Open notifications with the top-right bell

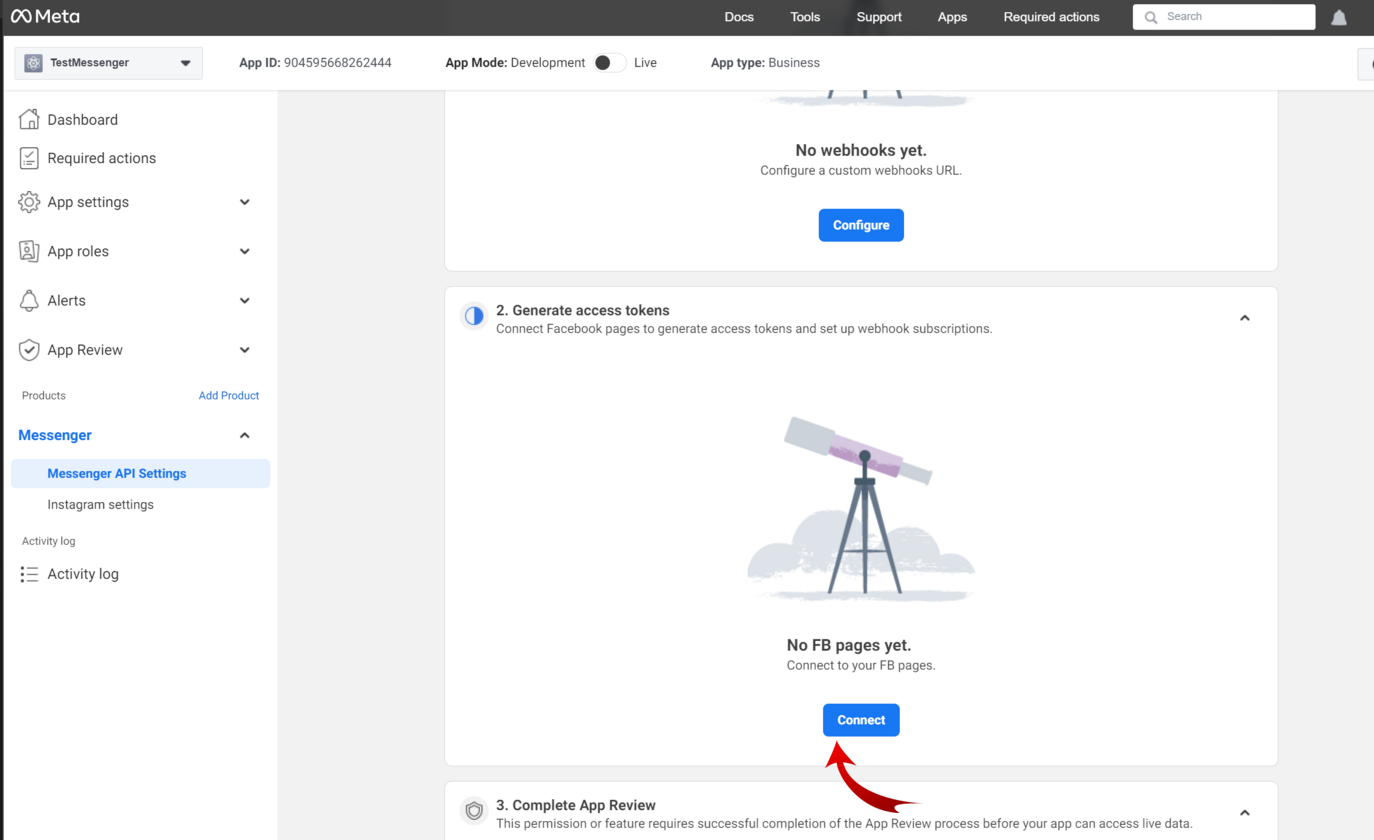tap(1339, 16)
